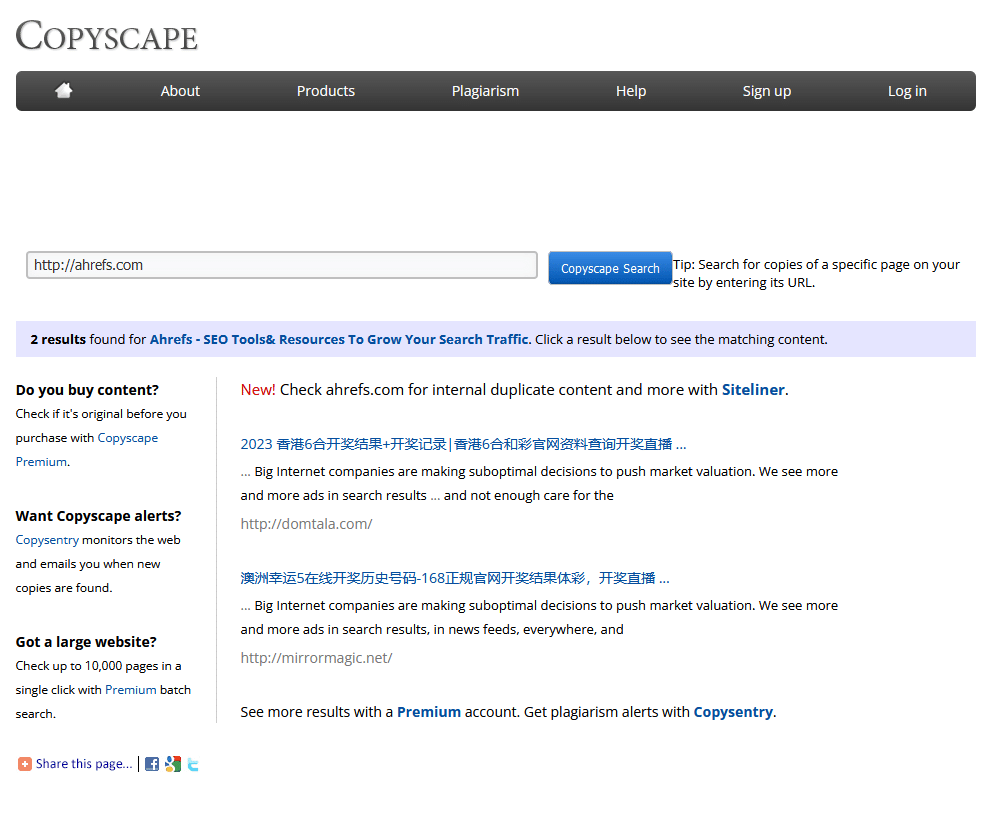Viewport: 989px width, 819px height.
Task: Click the Copyscape Search button
Action: click(610, 268)
